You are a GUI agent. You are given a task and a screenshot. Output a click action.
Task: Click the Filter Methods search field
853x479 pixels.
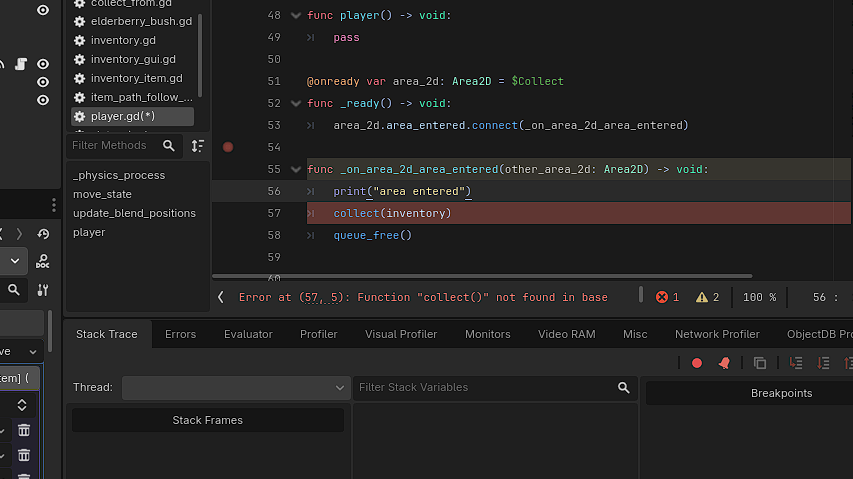pyautogui.click(x=112, y=146)
